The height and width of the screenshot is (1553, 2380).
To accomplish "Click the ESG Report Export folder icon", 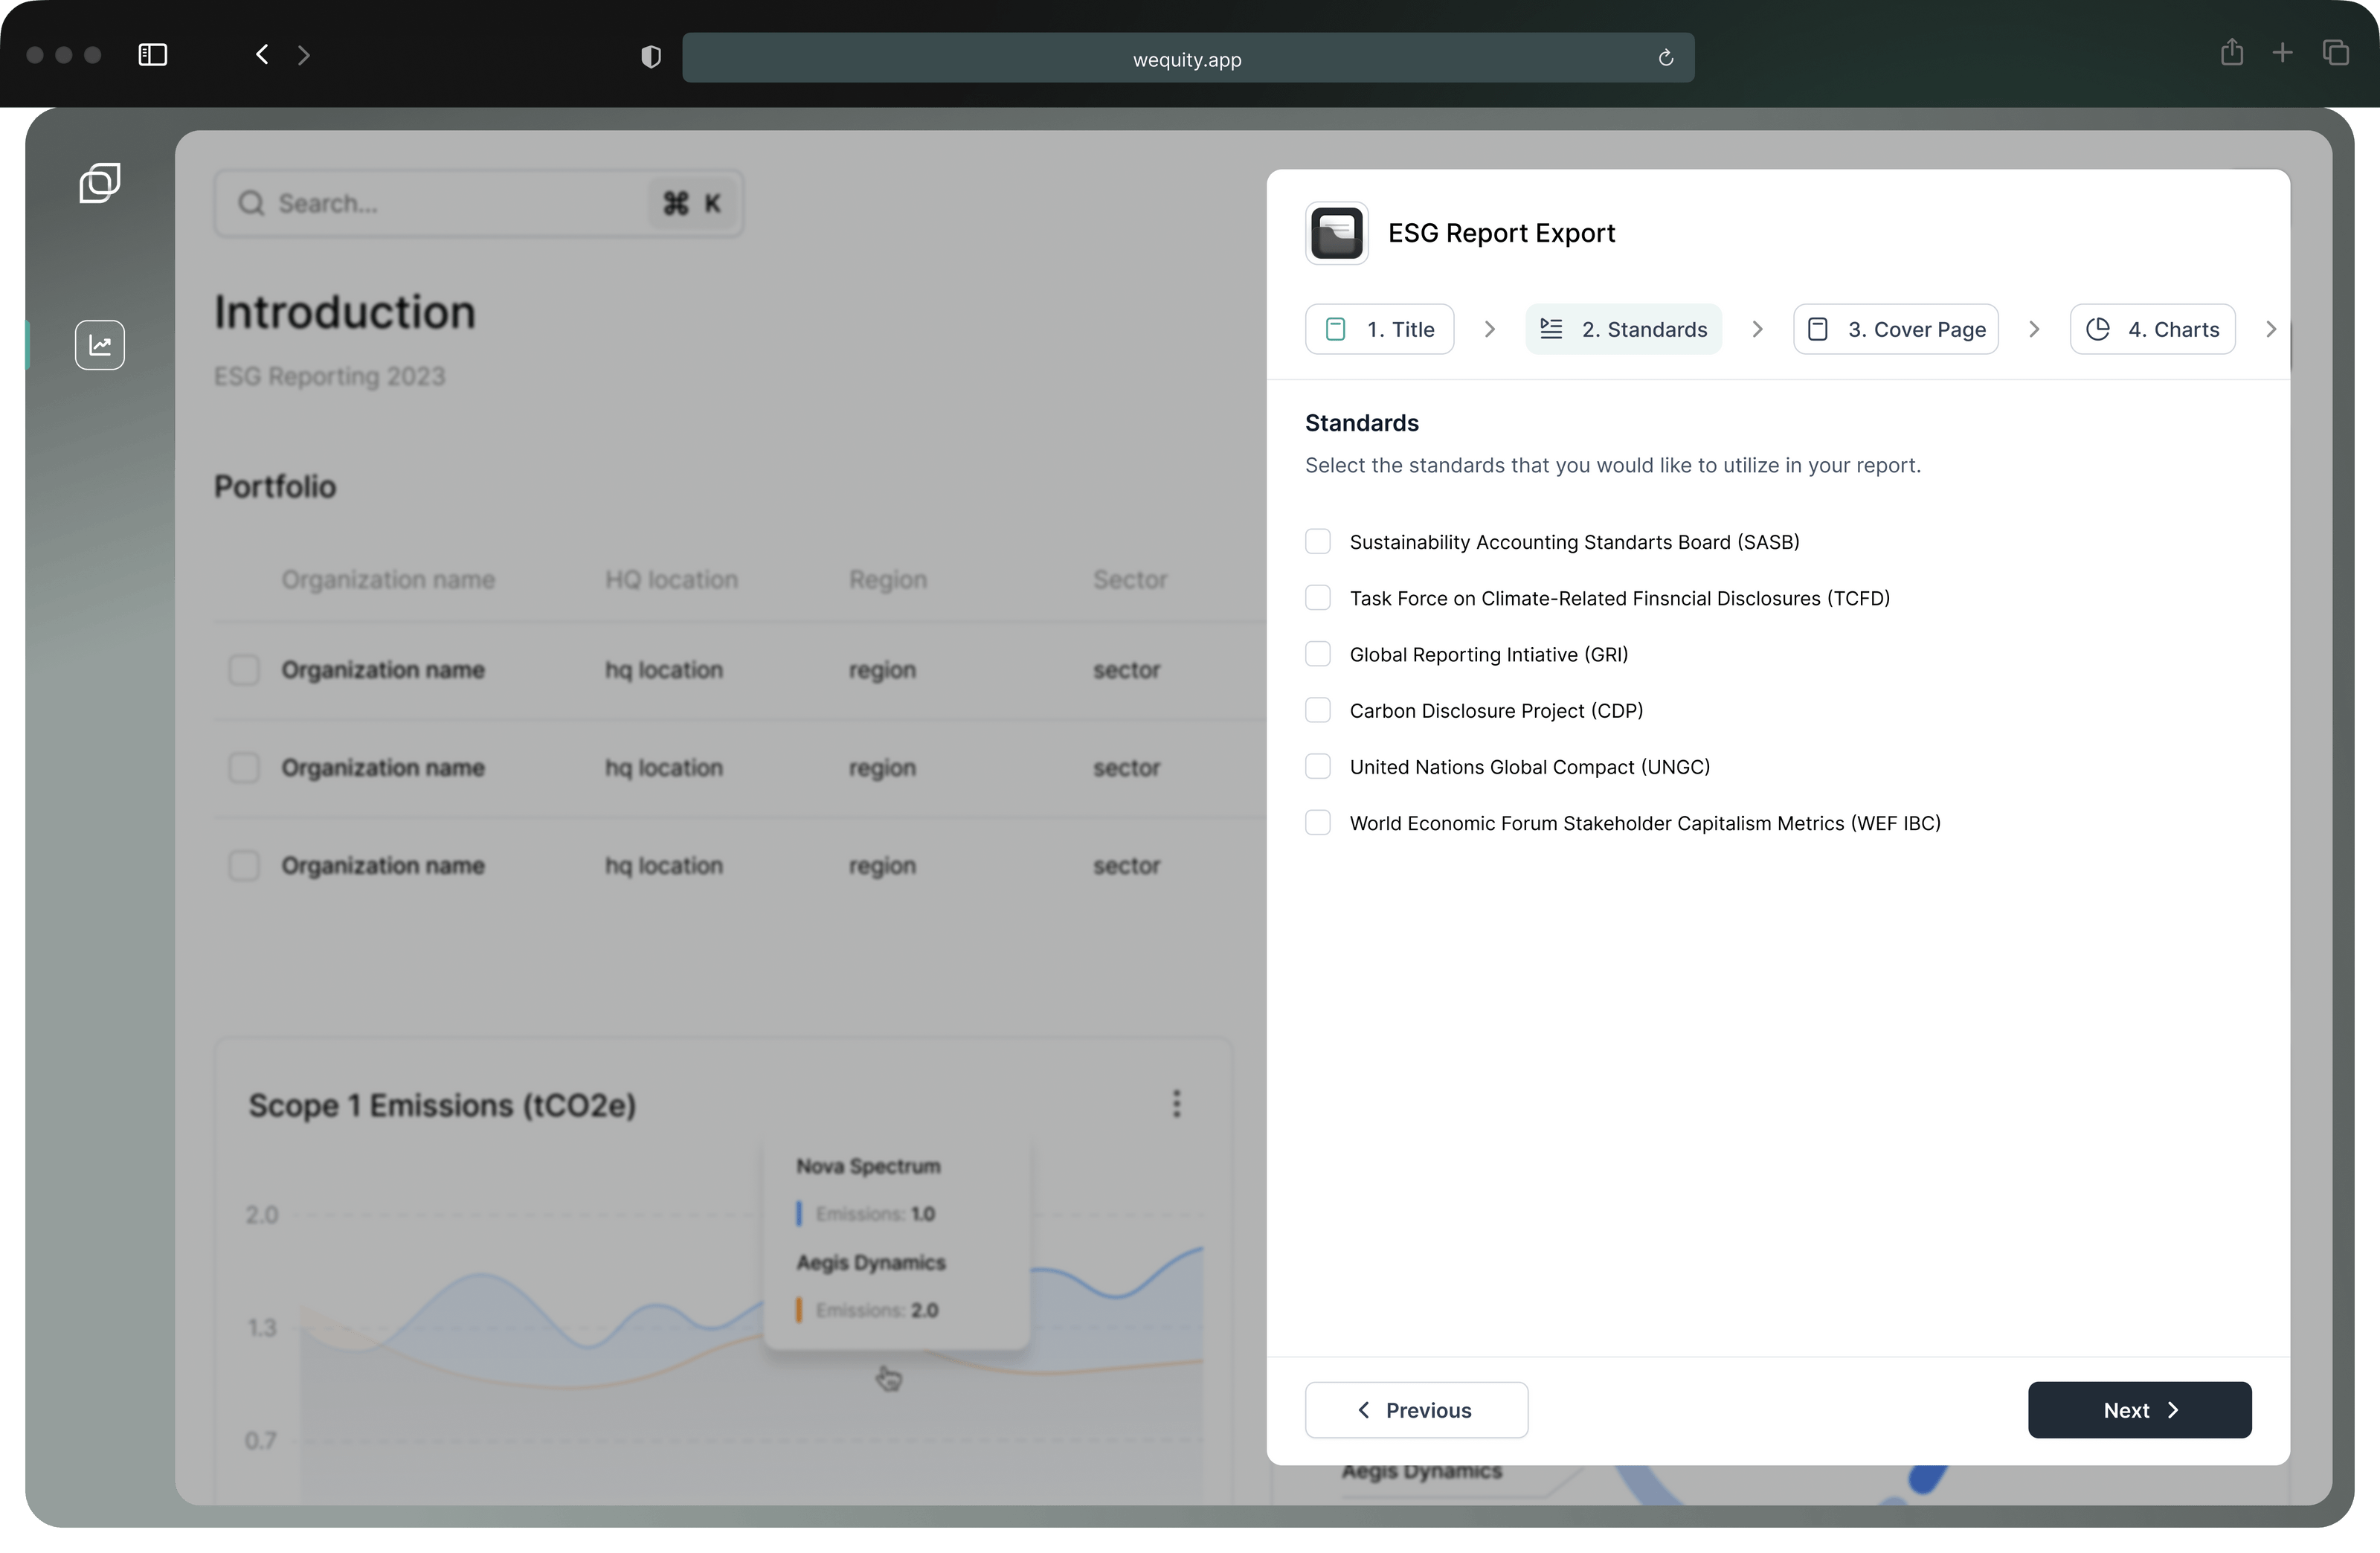I will pyautogui.click(x=1336, y=233).
